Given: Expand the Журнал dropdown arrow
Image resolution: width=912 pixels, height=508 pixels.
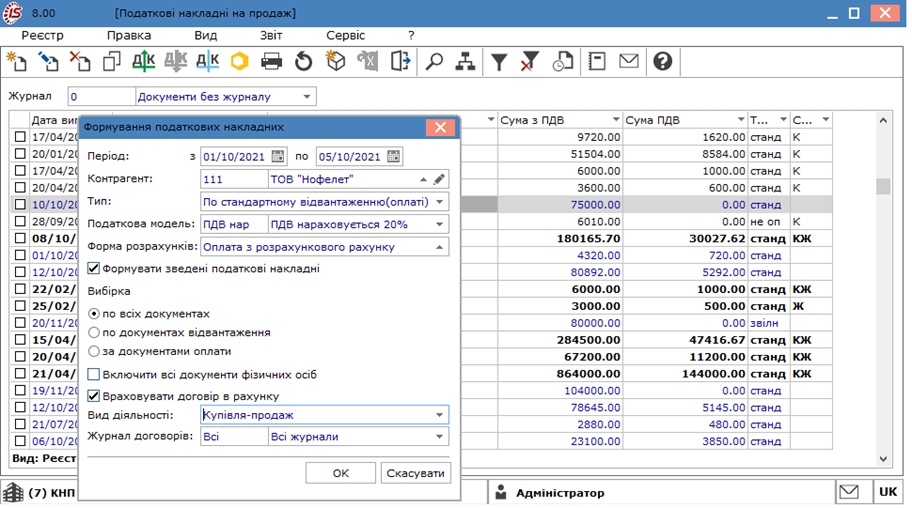Looking at the screenshot, I should pos(307,97).
